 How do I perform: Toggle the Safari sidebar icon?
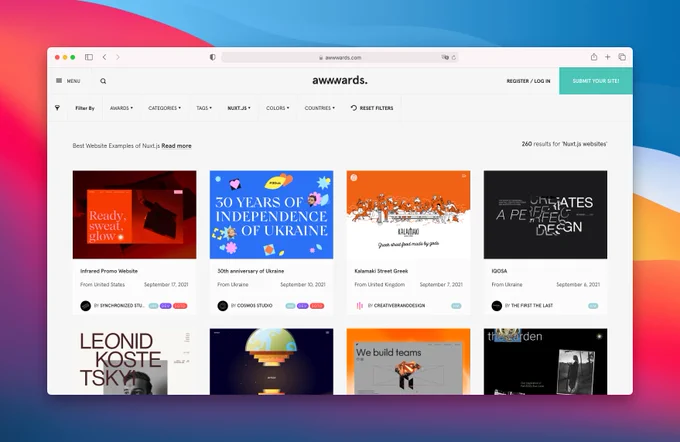click(x=89, y=57)
